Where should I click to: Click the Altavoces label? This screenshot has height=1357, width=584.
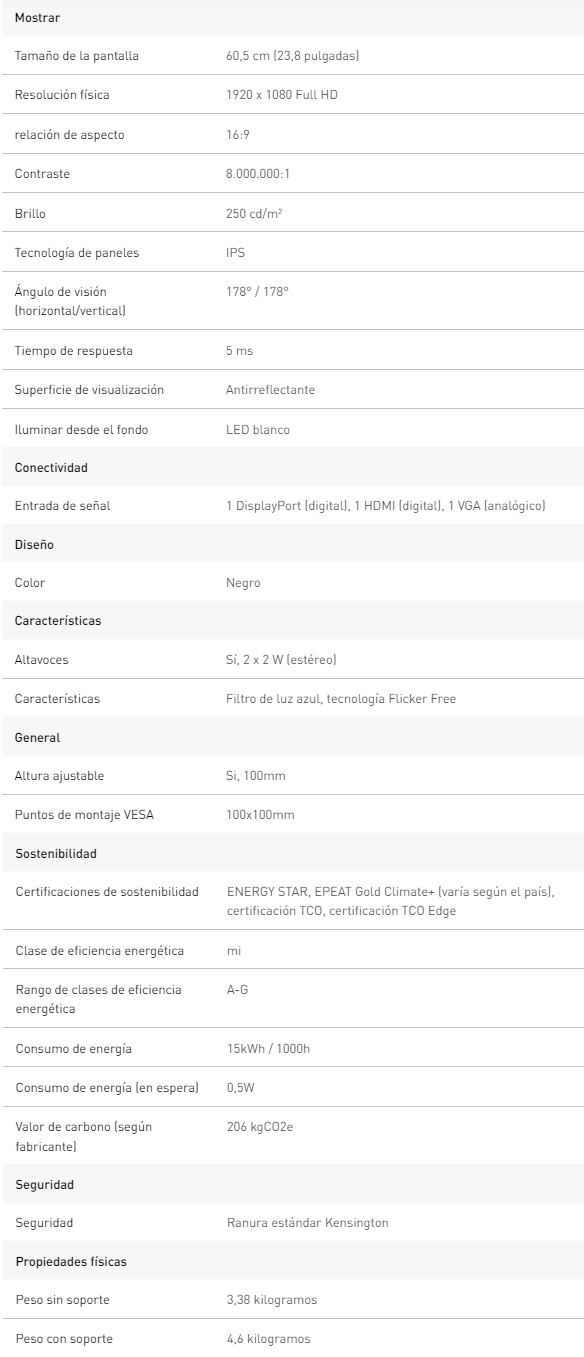coord(42,660)
